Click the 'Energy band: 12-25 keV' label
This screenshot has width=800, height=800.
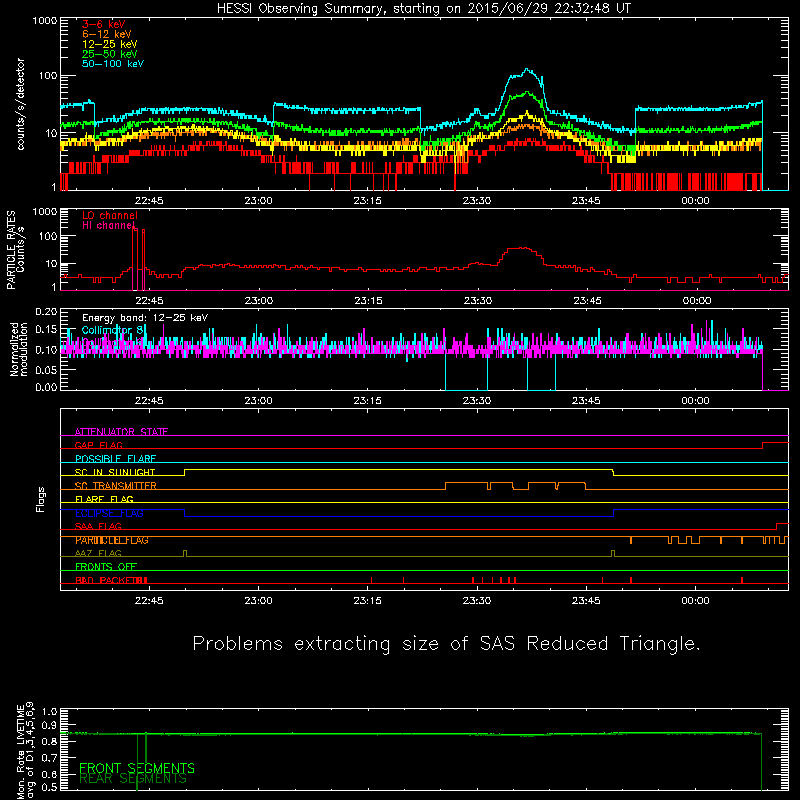coord(145,318)
